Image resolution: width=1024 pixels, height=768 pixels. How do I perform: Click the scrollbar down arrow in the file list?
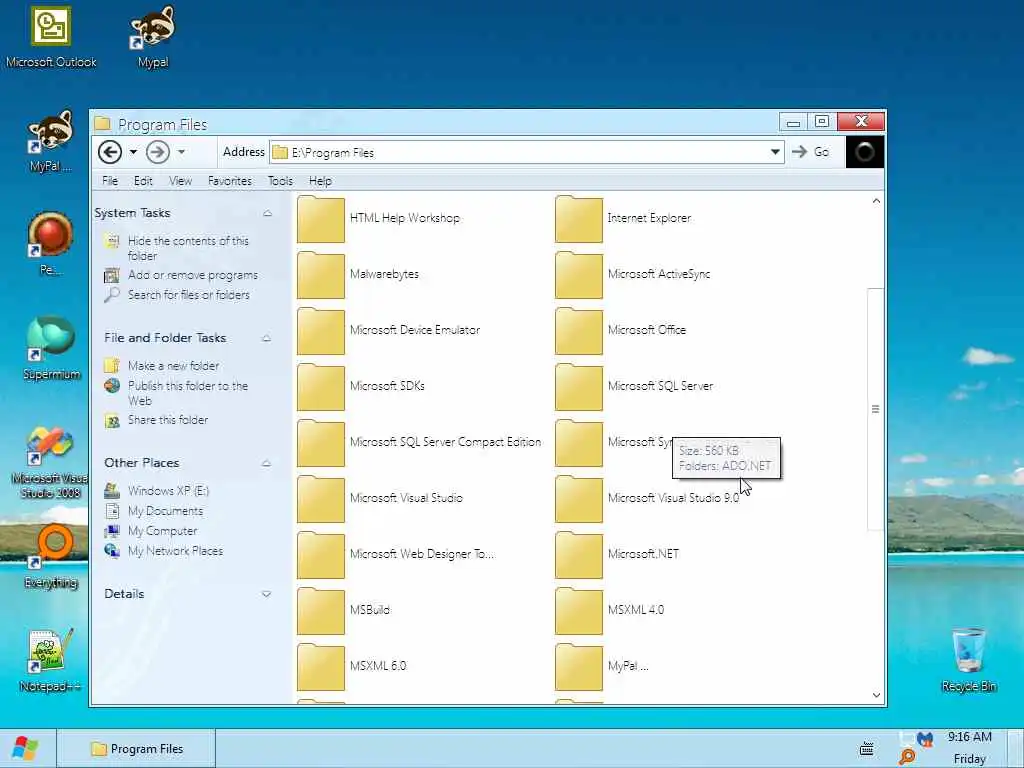(876, 696)
